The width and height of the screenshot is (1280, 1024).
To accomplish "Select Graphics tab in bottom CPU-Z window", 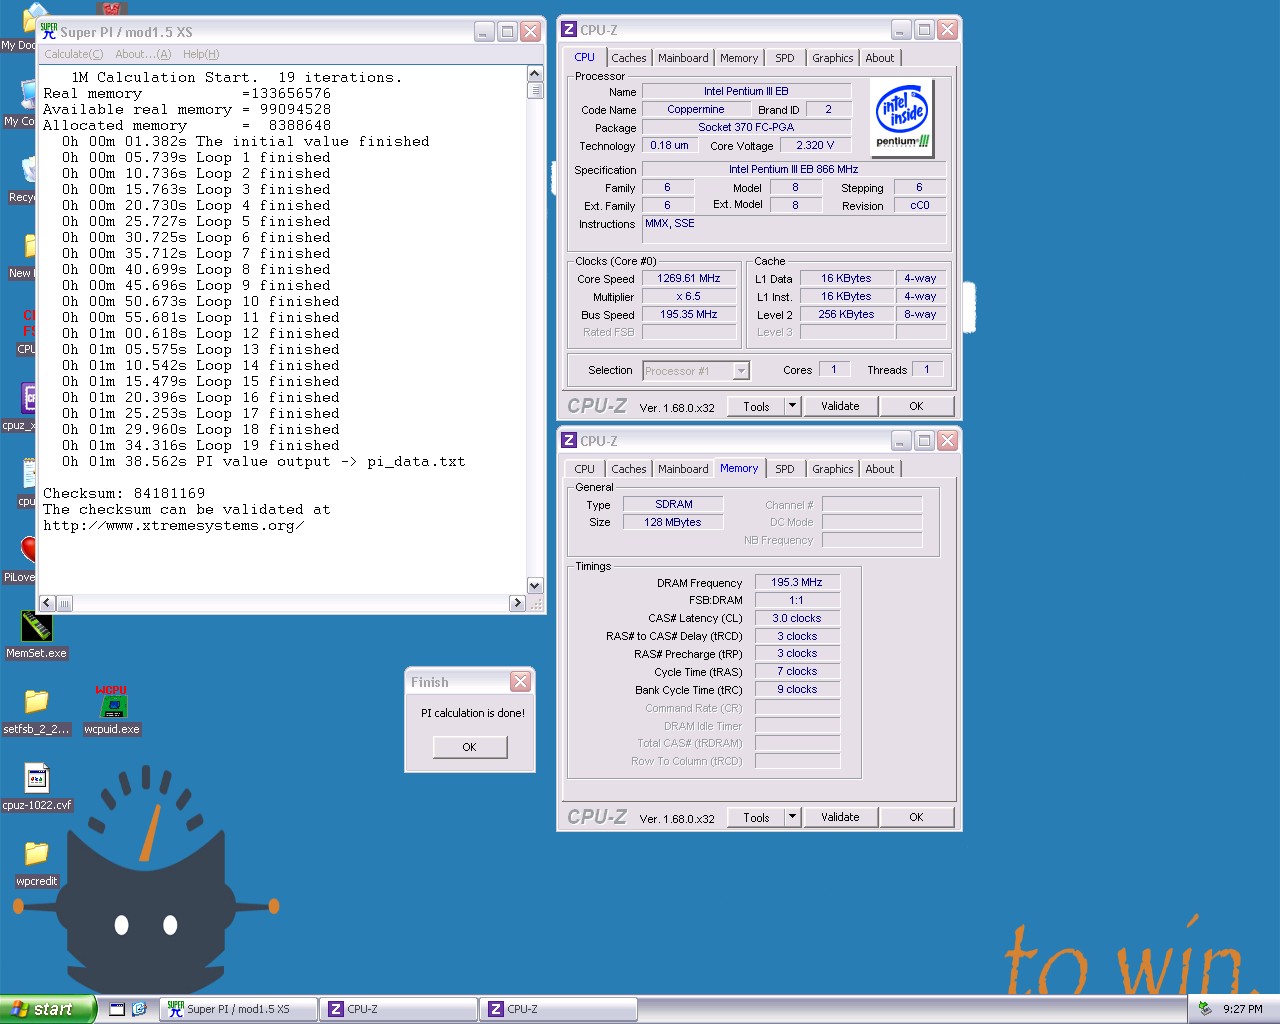I will click(x=833, y=469).
